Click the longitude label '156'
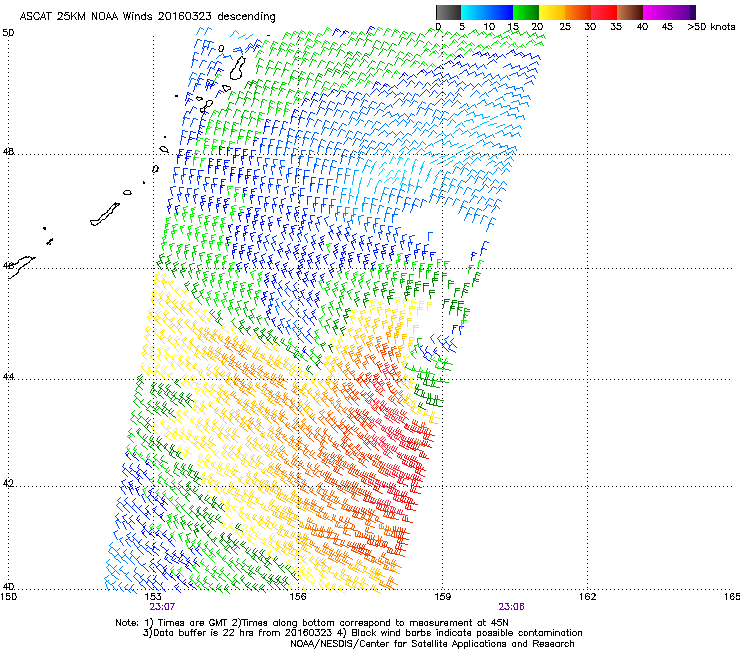Image resolution: width=740 pixels, height=650 pixels. coord(298,597)
